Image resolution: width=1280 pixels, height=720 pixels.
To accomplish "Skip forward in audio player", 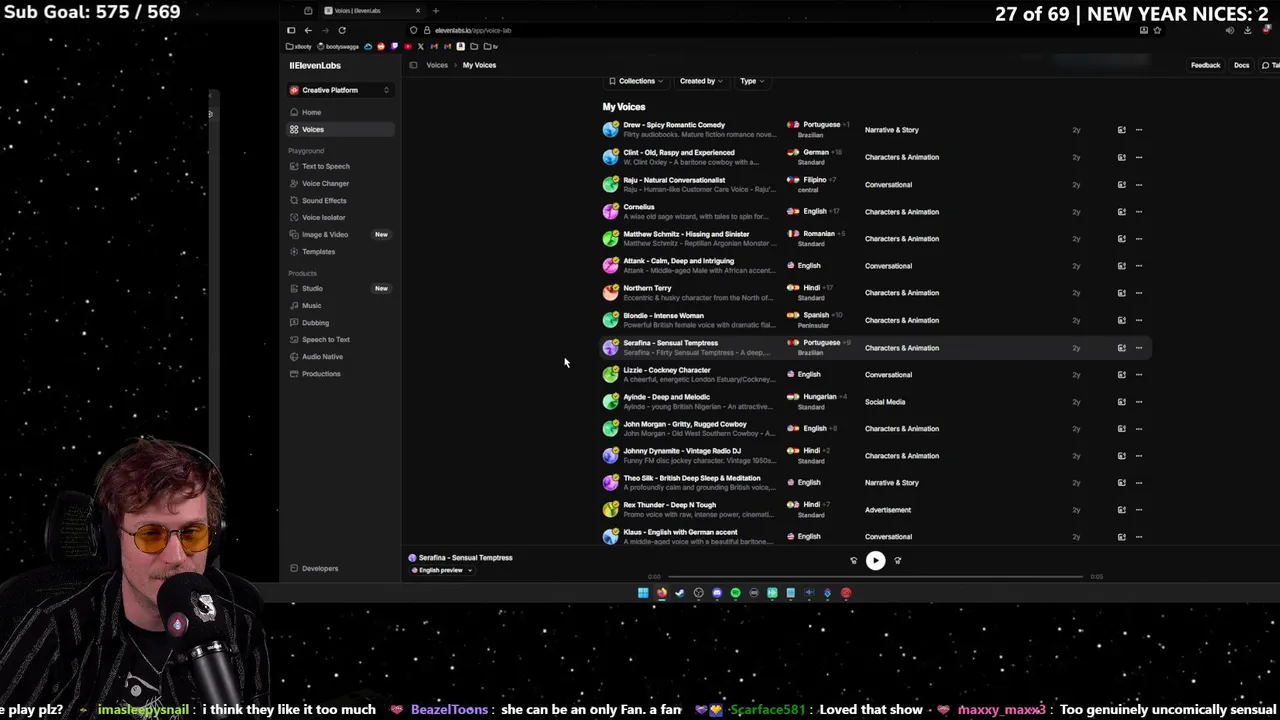I will pyautogui.click(x=897, y=561).
